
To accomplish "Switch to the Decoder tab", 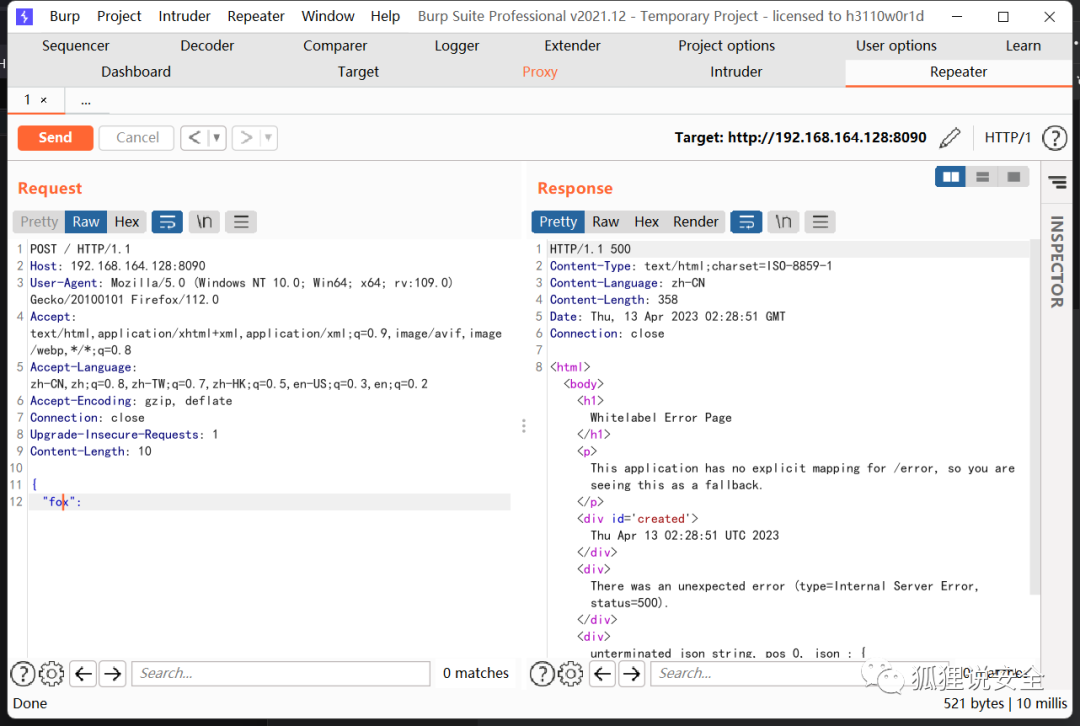I will coord(207,45).
